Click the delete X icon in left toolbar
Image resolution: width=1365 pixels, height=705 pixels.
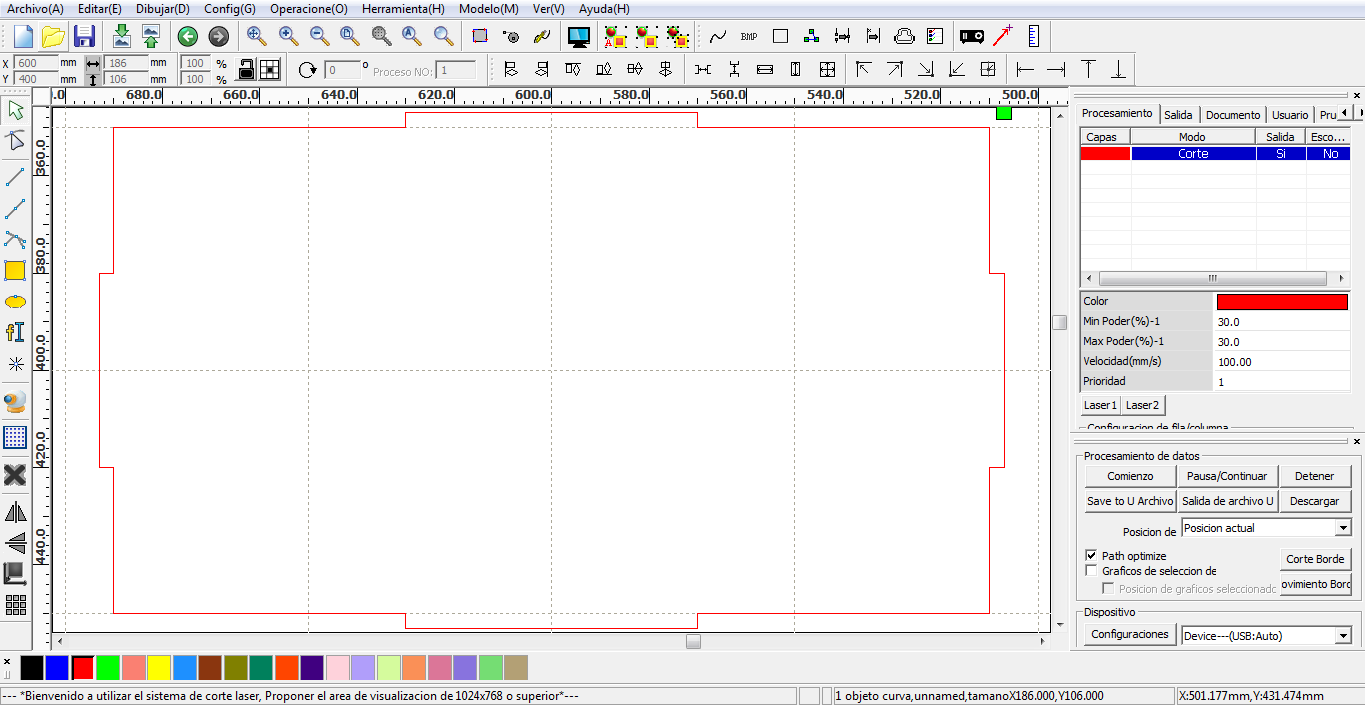pyautogui.click(x=15, y=474)
